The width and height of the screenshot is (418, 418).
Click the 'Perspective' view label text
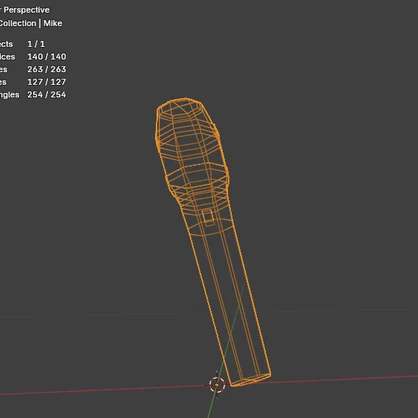coord(26,10)
